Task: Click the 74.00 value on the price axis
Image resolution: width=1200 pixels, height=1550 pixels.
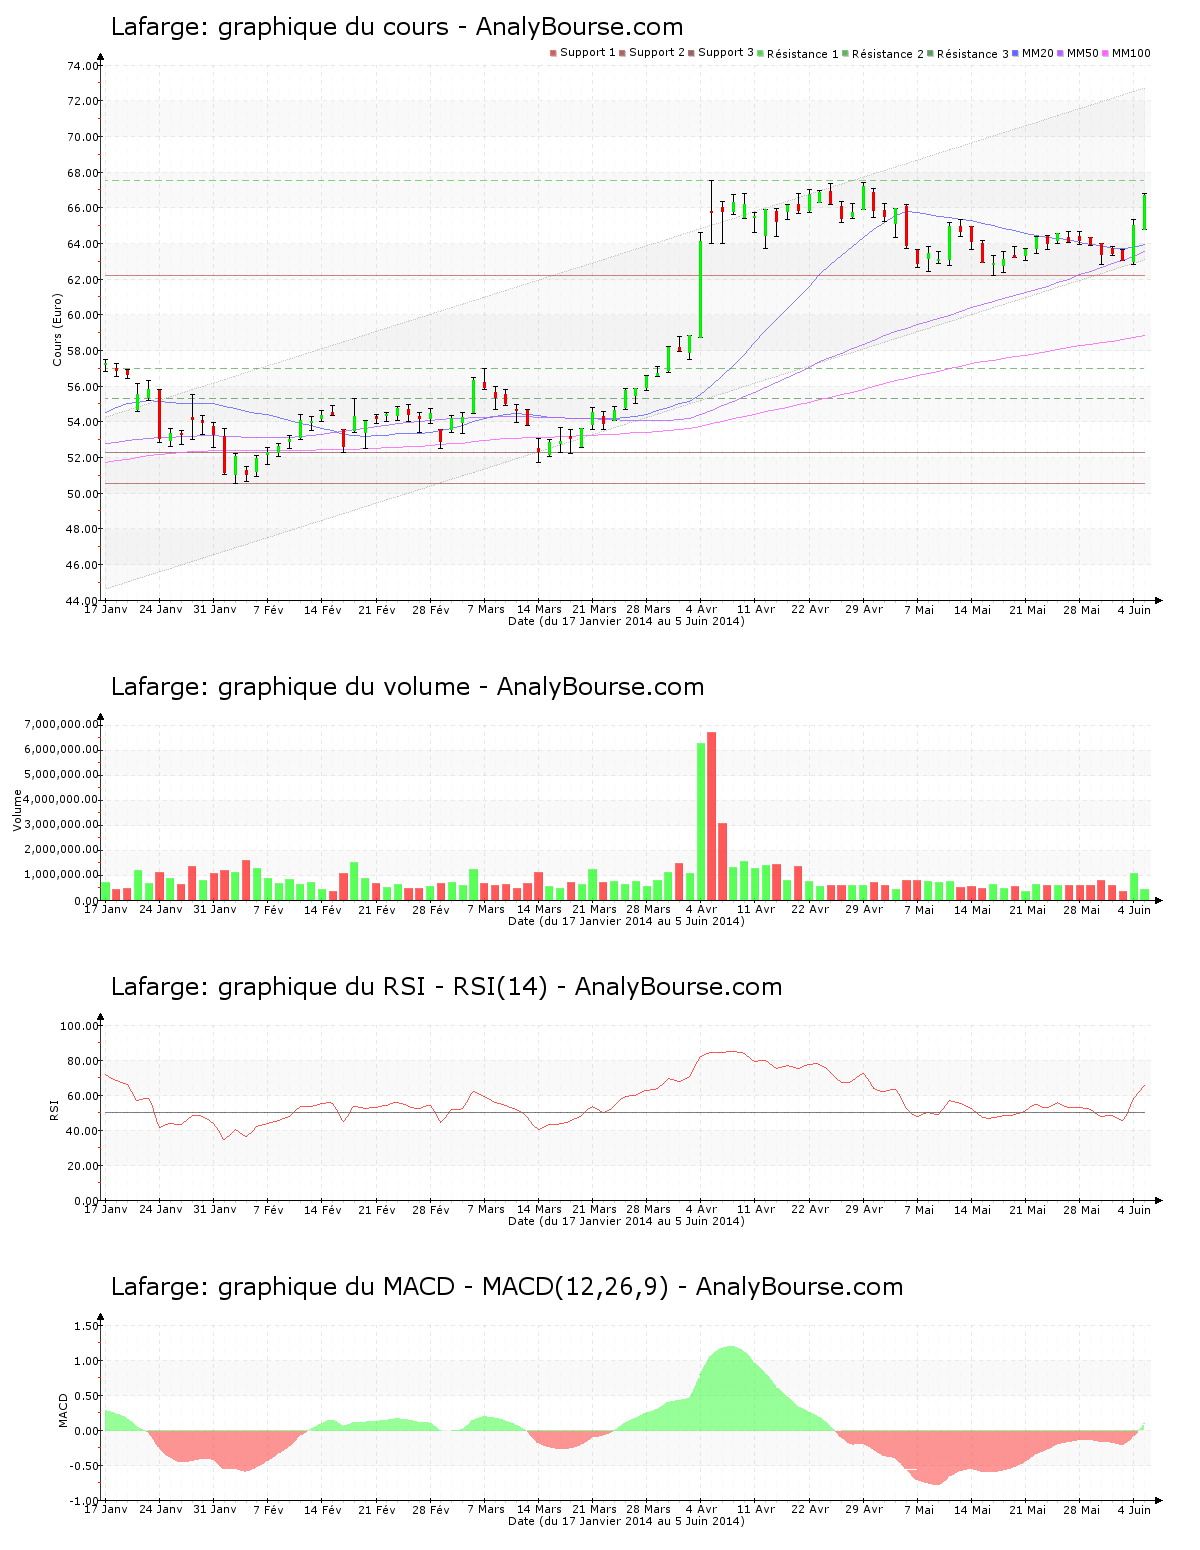Action: coord(83,66)
